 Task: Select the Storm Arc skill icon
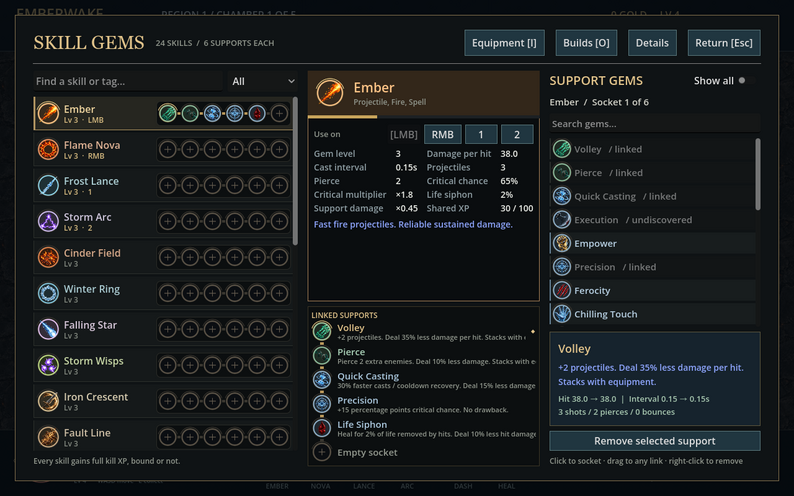[x=48, y=222]
